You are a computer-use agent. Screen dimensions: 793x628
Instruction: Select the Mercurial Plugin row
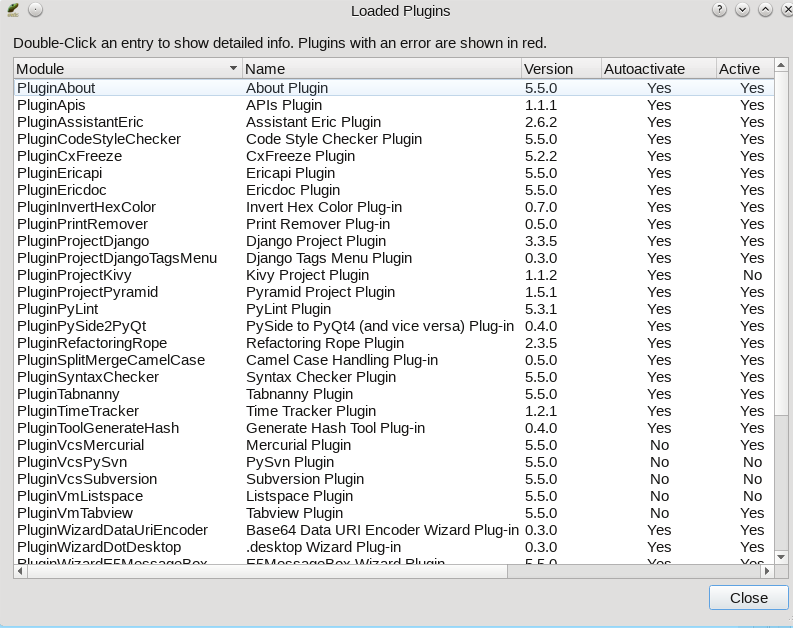pos(298,445)
